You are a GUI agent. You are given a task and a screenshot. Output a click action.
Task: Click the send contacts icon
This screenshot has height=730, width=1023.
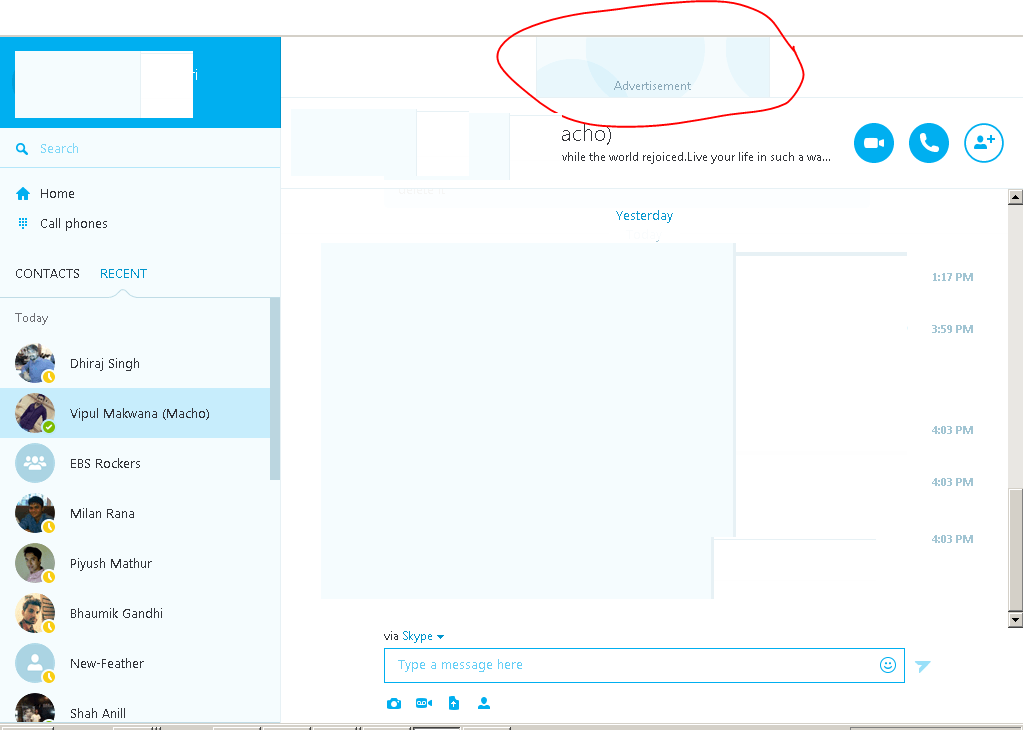pos(484,703)
